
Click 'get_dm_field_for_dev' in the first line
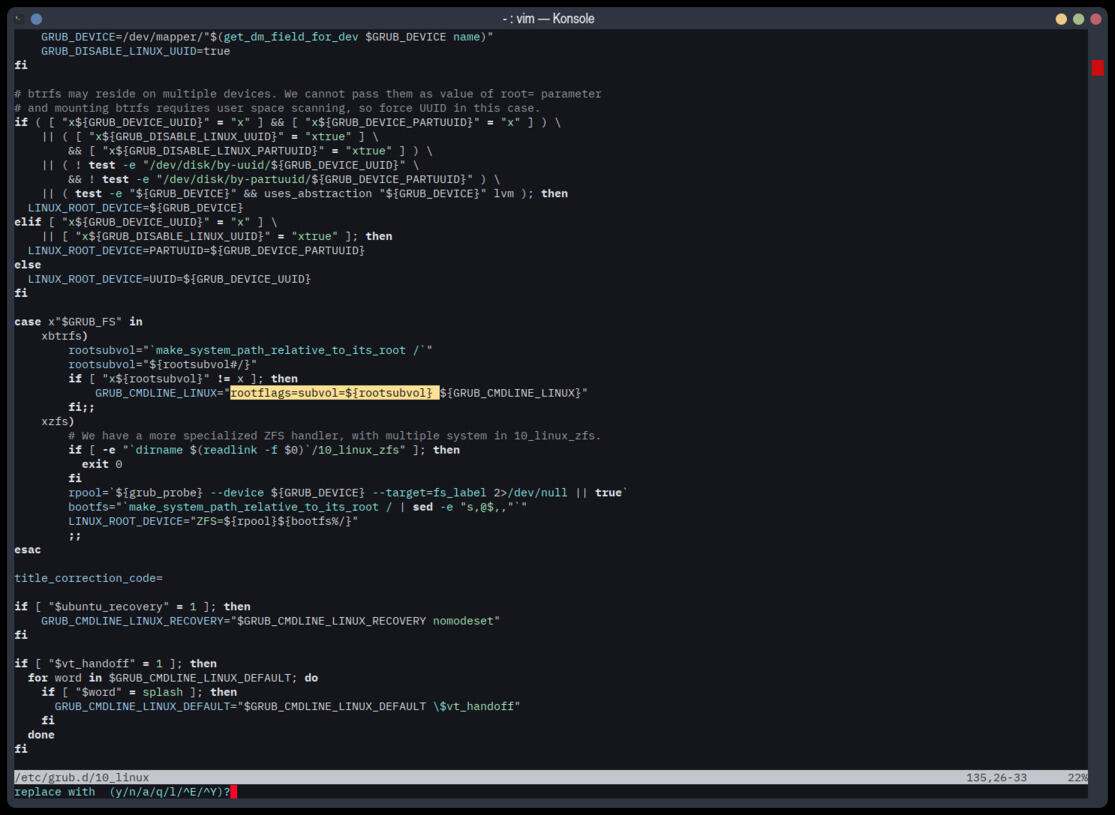click(x=291, y=37)
